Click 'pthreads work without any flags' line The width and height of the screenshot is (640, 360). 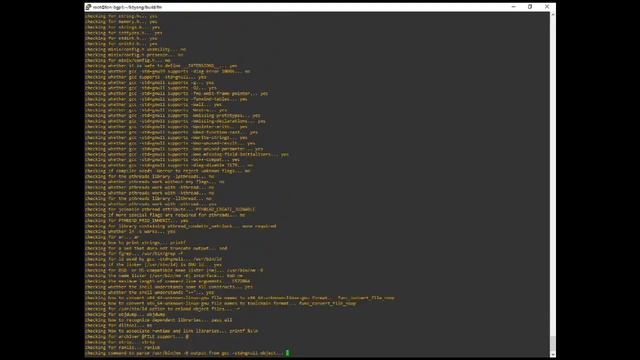(155, 182)
